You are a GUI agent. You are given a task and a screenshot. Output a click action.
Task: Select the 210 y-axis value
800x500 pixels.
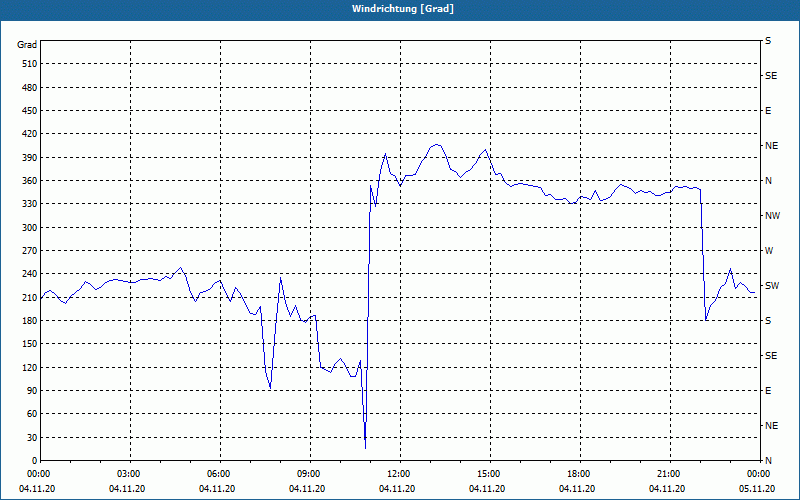(x=30, y=297)
